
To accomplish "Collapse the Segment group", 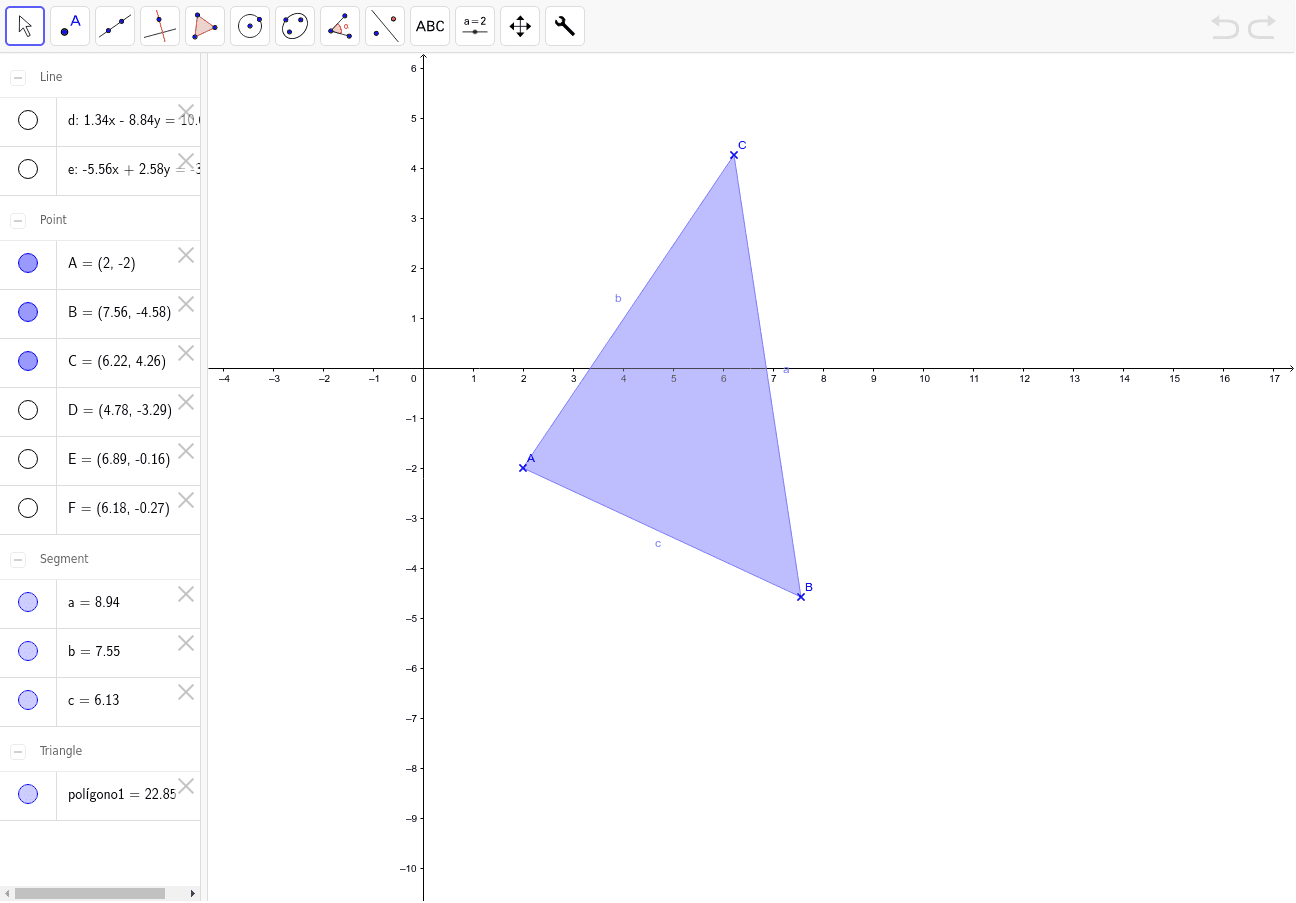I will pos(18,559).
